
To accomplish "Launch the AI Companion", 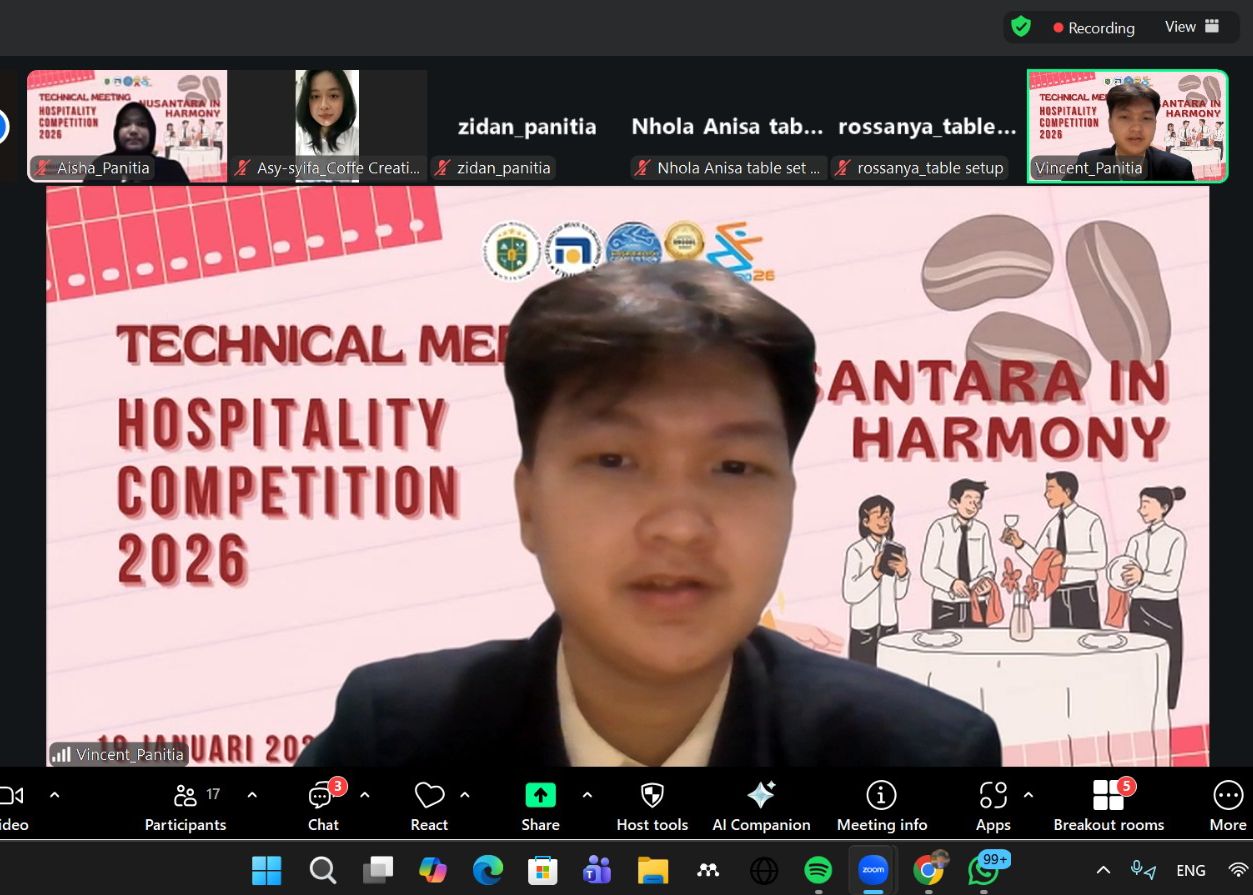I will (x=761, y=806).
